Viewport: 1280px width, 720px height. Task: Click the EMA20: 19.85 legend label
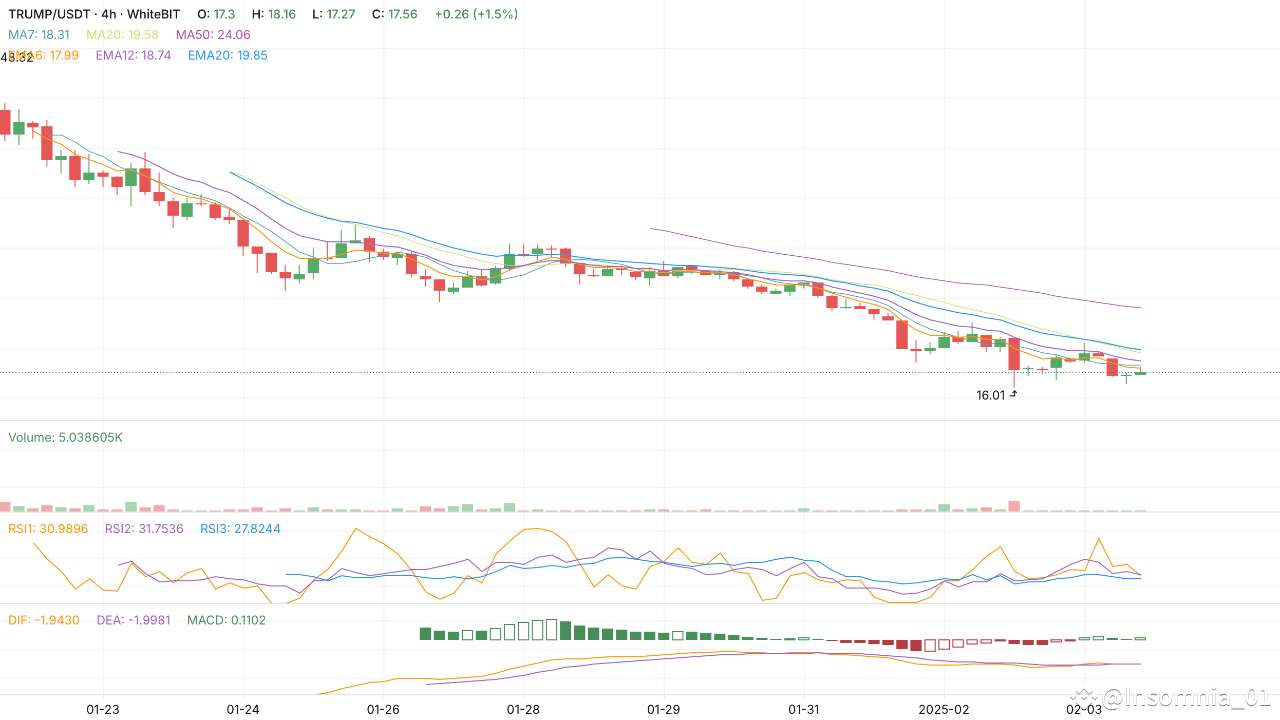tap(228, 55)
